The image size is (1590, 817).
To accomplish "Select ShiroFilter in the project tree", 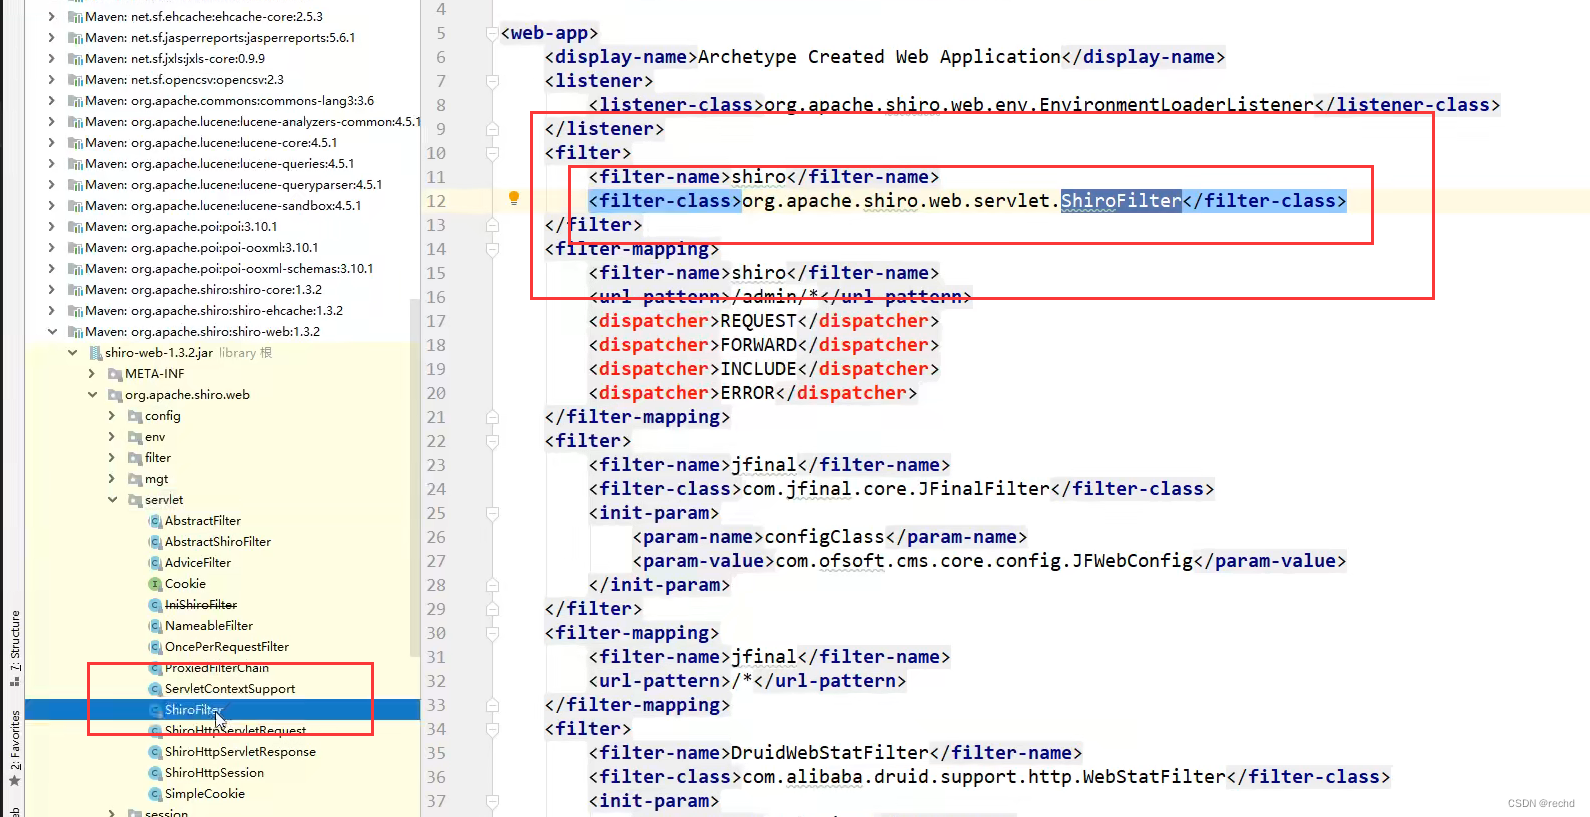I will (222, 710).
